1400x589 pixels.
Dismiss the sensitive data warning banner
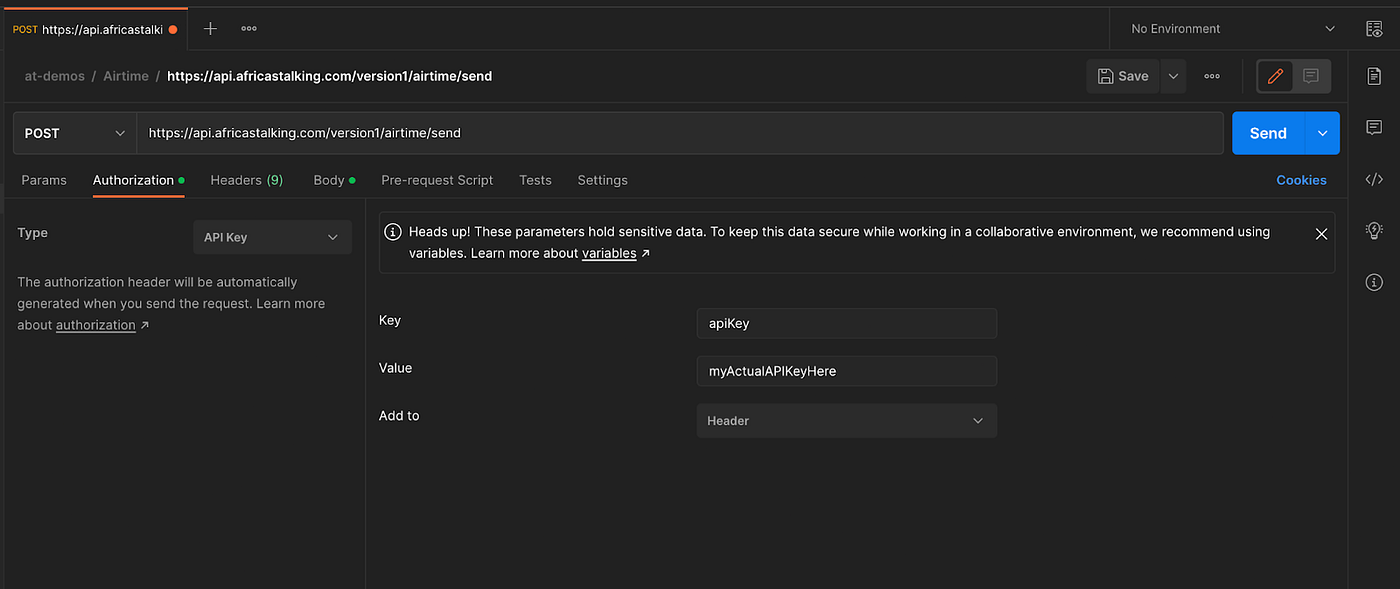coord(1321,233)
